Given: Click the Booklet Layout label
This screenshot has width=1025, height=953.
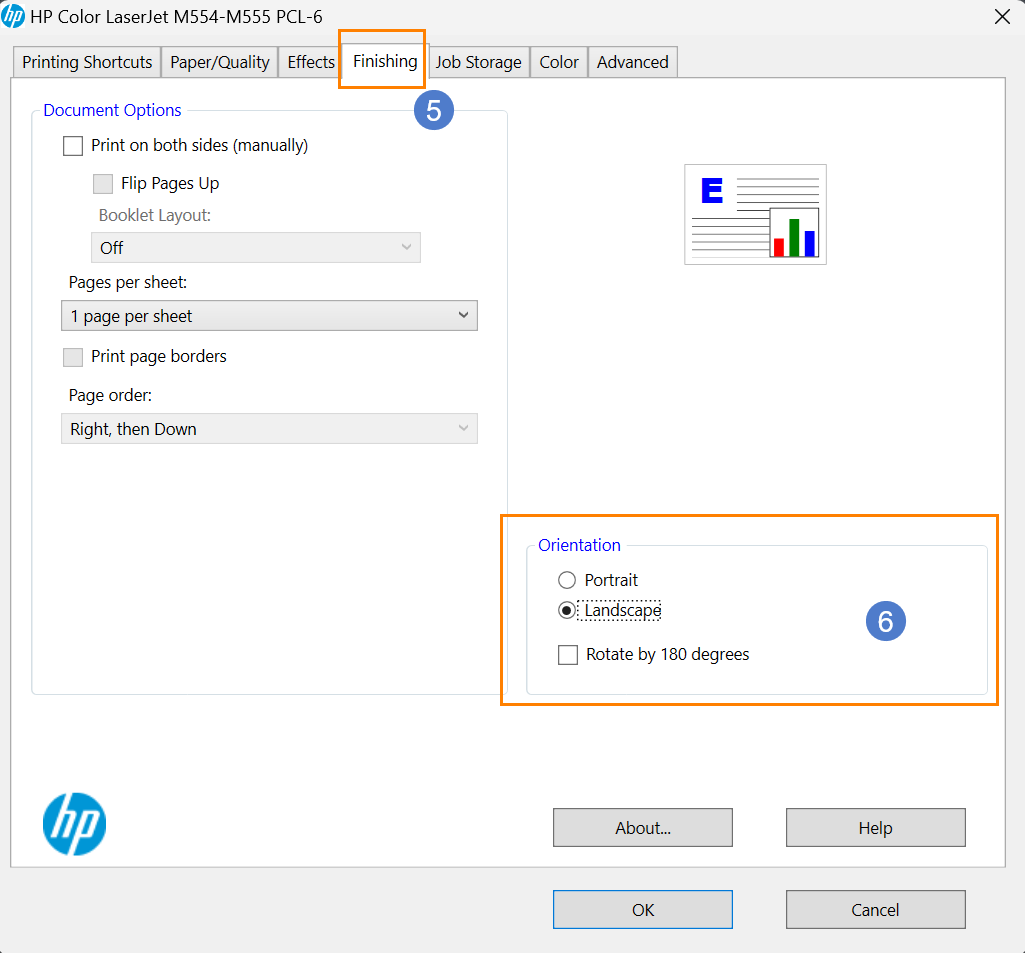Looking at the screenshot, I should (155, 215).
